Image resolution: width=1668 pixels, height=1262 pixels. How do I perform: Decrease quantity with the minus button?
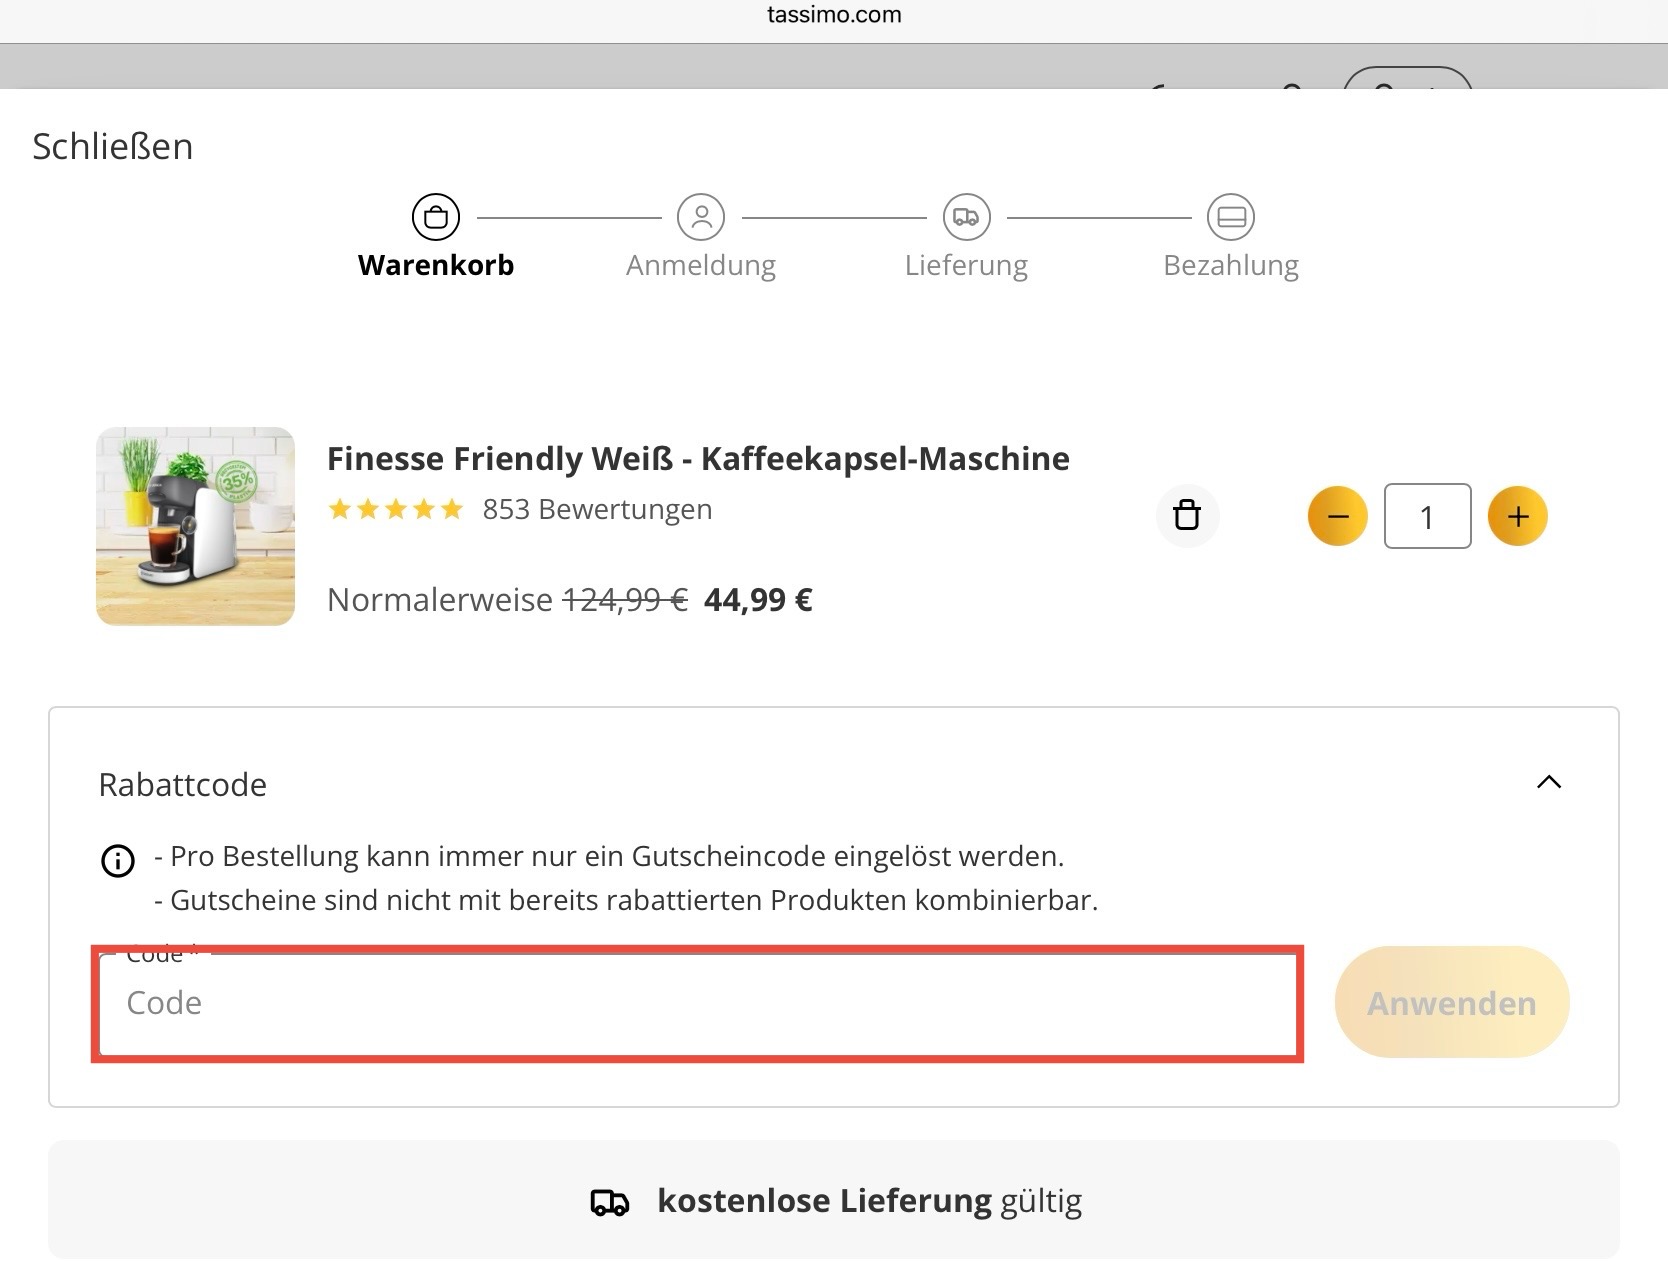[x=1338, y=516]
